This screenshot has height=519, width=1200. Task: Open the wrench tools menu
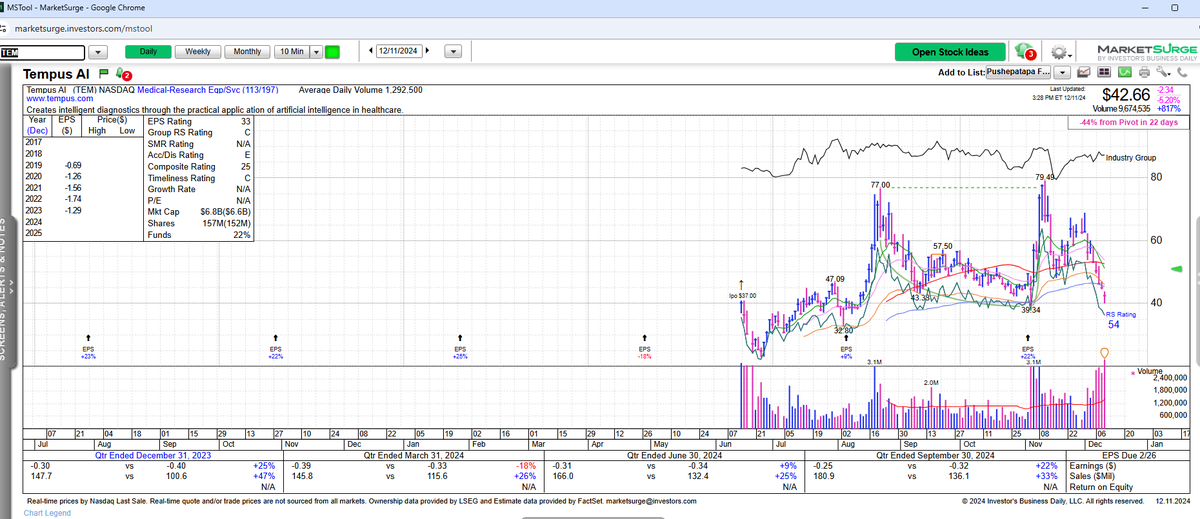coord(1162,73)
